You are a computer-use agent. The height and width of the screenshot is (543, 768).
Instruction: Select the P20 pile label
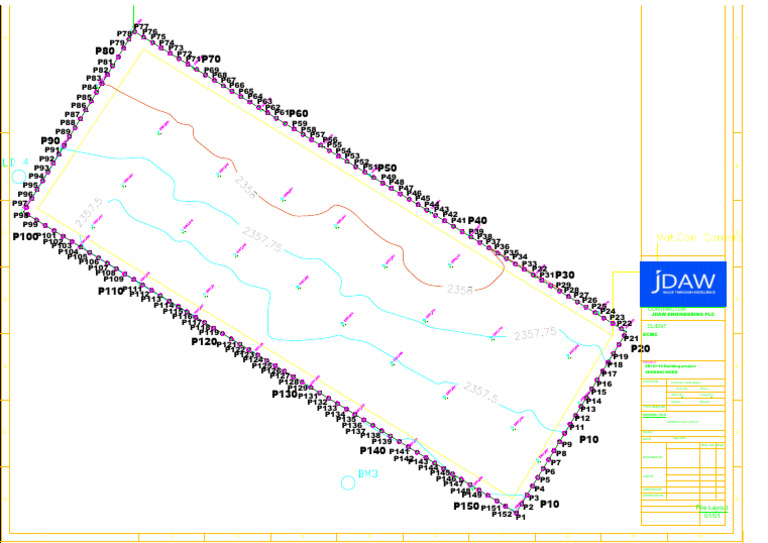640,349
